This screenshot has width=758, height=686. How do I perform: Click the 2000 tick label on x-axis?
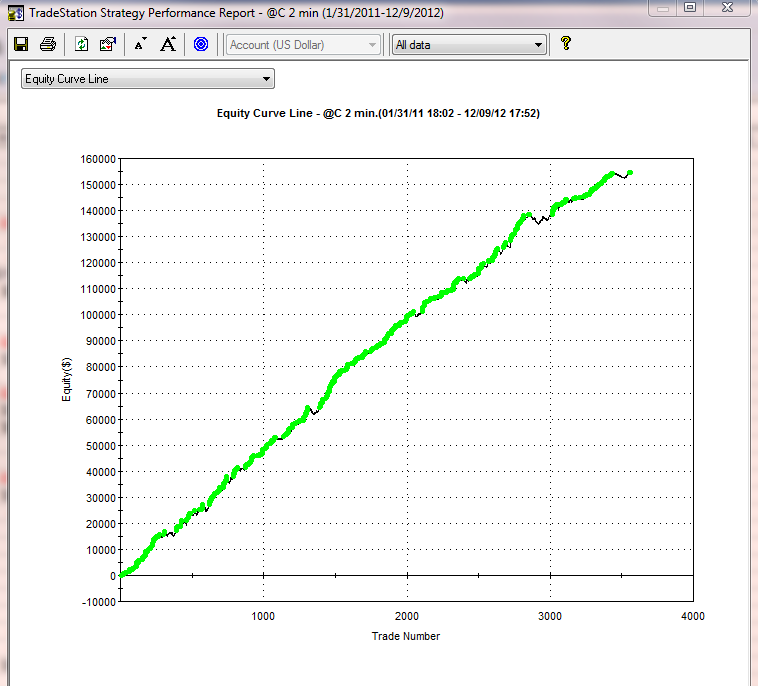[406, 616]
